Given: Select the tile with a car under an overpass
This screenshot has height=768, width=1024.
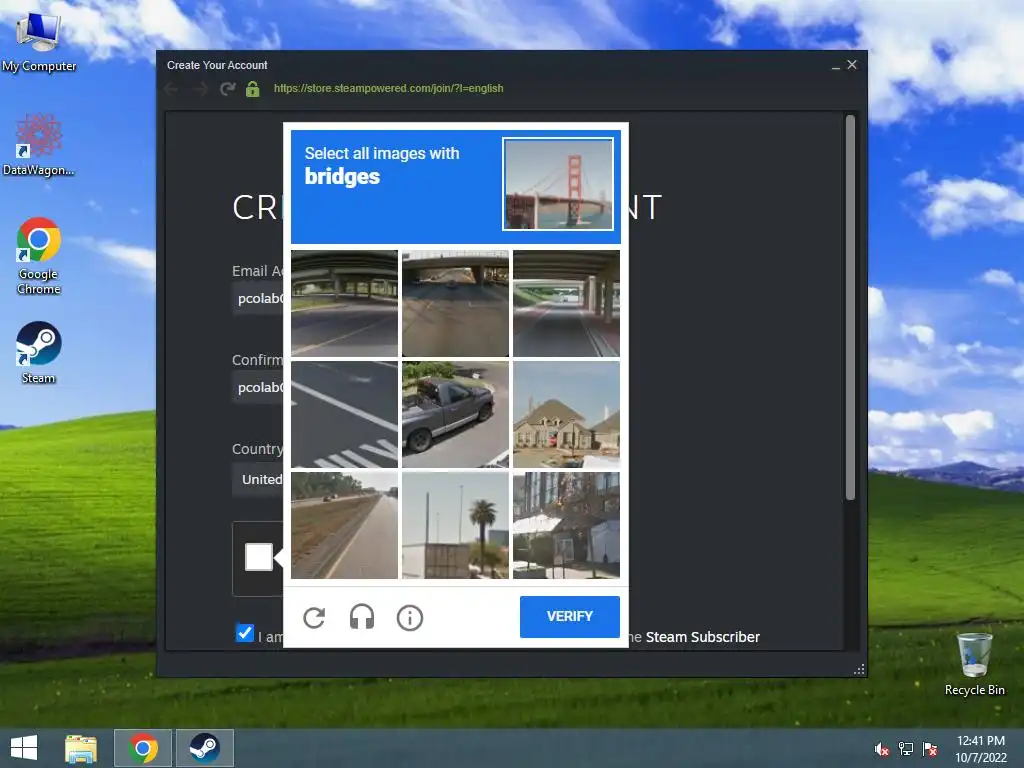Looking at the screenshot, I should (x=455, y=304).
